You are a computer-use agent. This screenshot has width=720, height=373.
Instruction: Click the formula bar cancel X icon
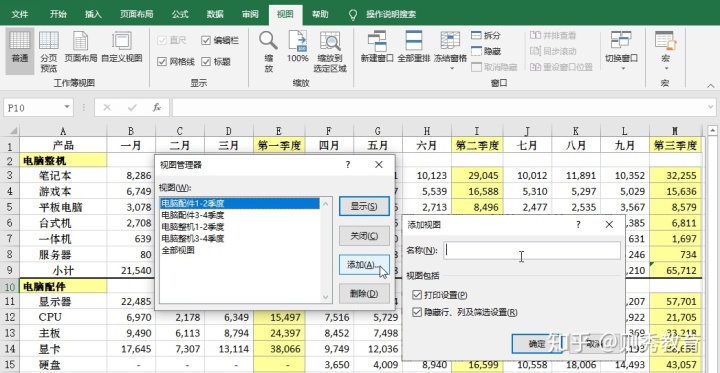[107, 107]
